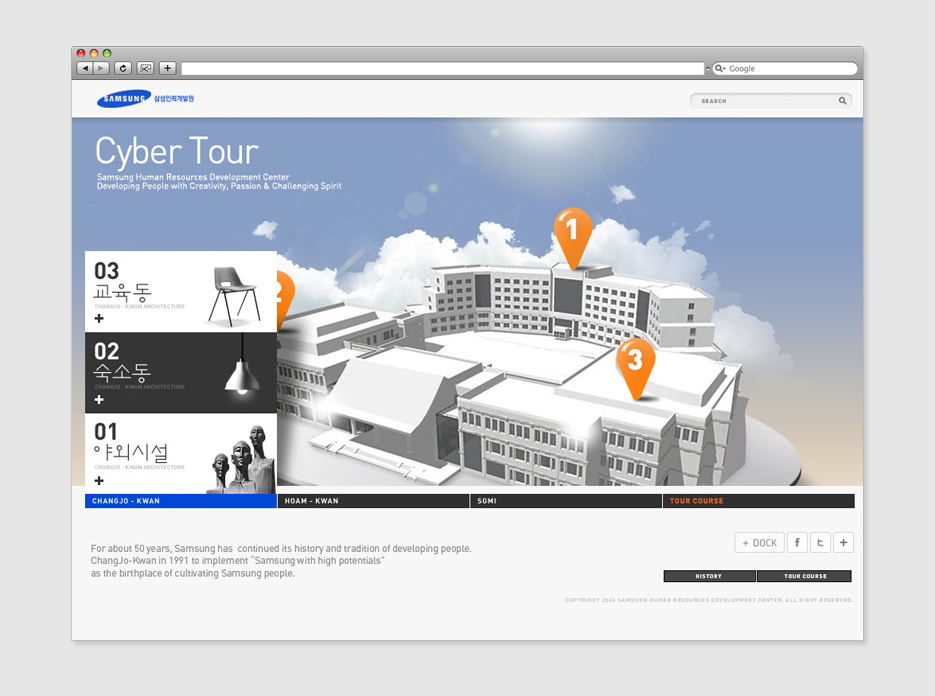
Task: Open the HISTORY button
Action: tap(710, 576)
